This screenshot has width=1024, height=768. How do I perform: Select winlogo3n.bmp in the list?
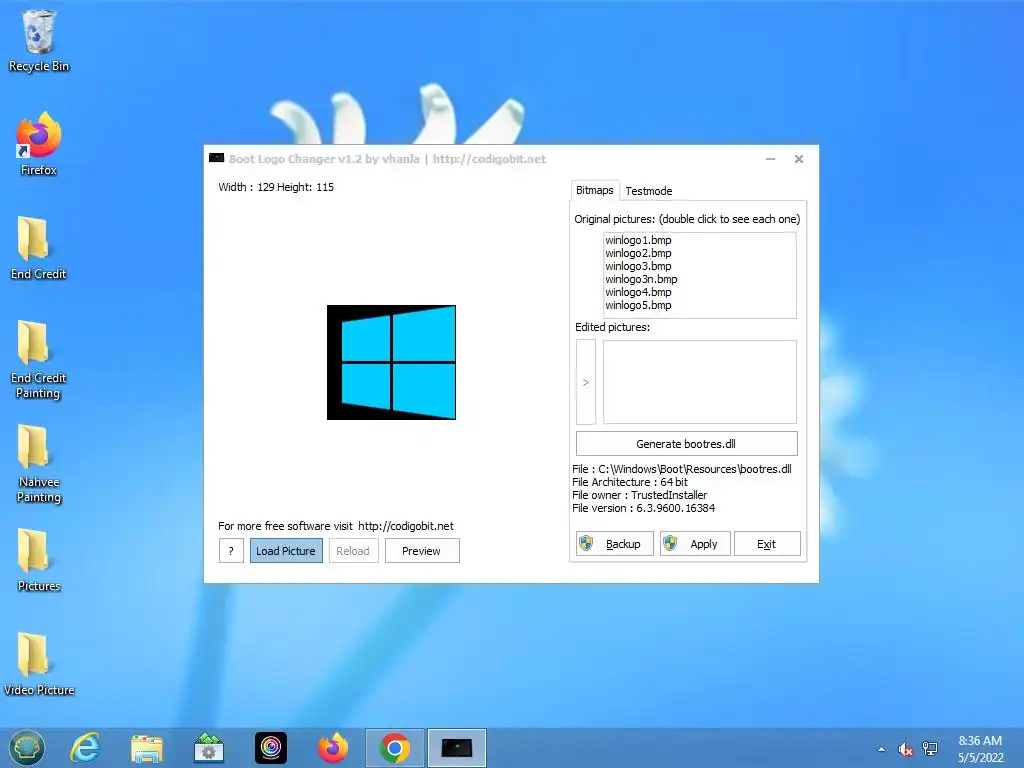641,279
